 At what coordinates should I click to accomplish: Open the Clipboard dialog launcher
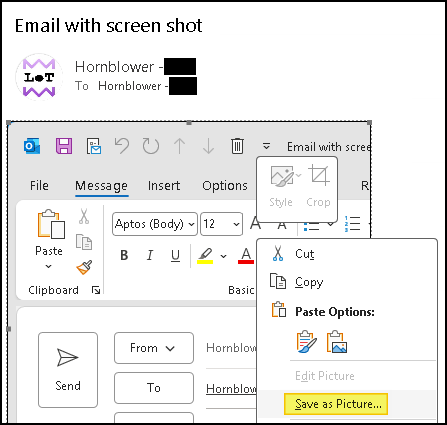pos(96,290)
